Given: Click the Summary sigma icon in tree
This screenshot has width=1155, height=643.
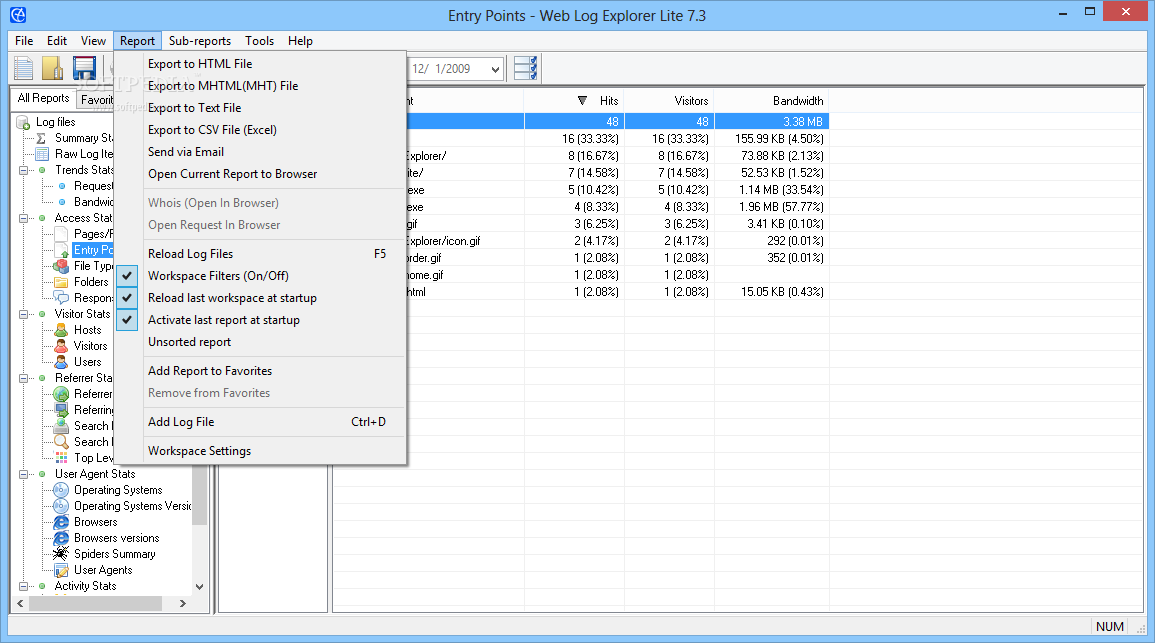Looking at the screenshot, I should coord(42,138).
